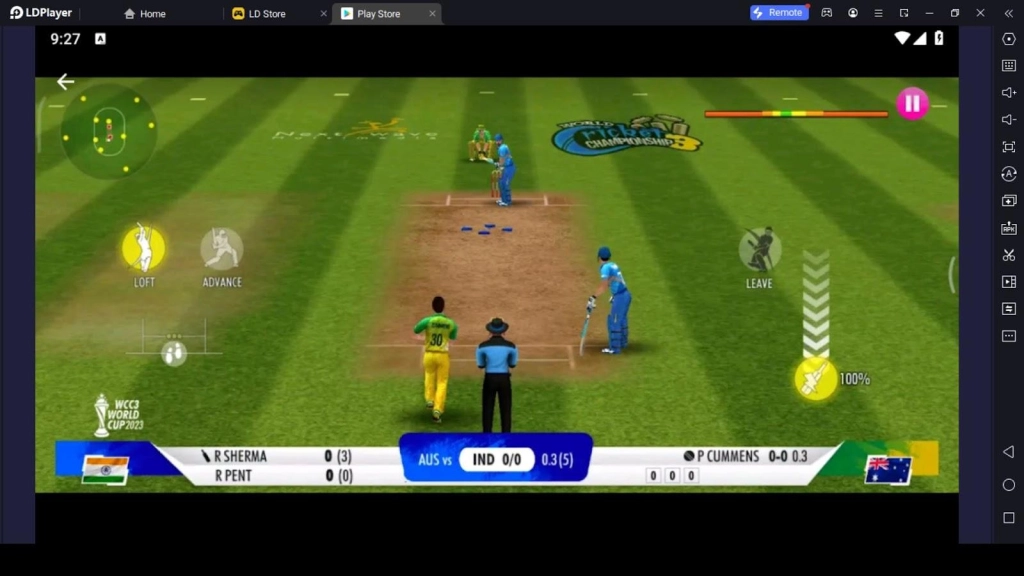
Task: Click the Wi-Fi icon in Android status bar
Action: [902, 39]
